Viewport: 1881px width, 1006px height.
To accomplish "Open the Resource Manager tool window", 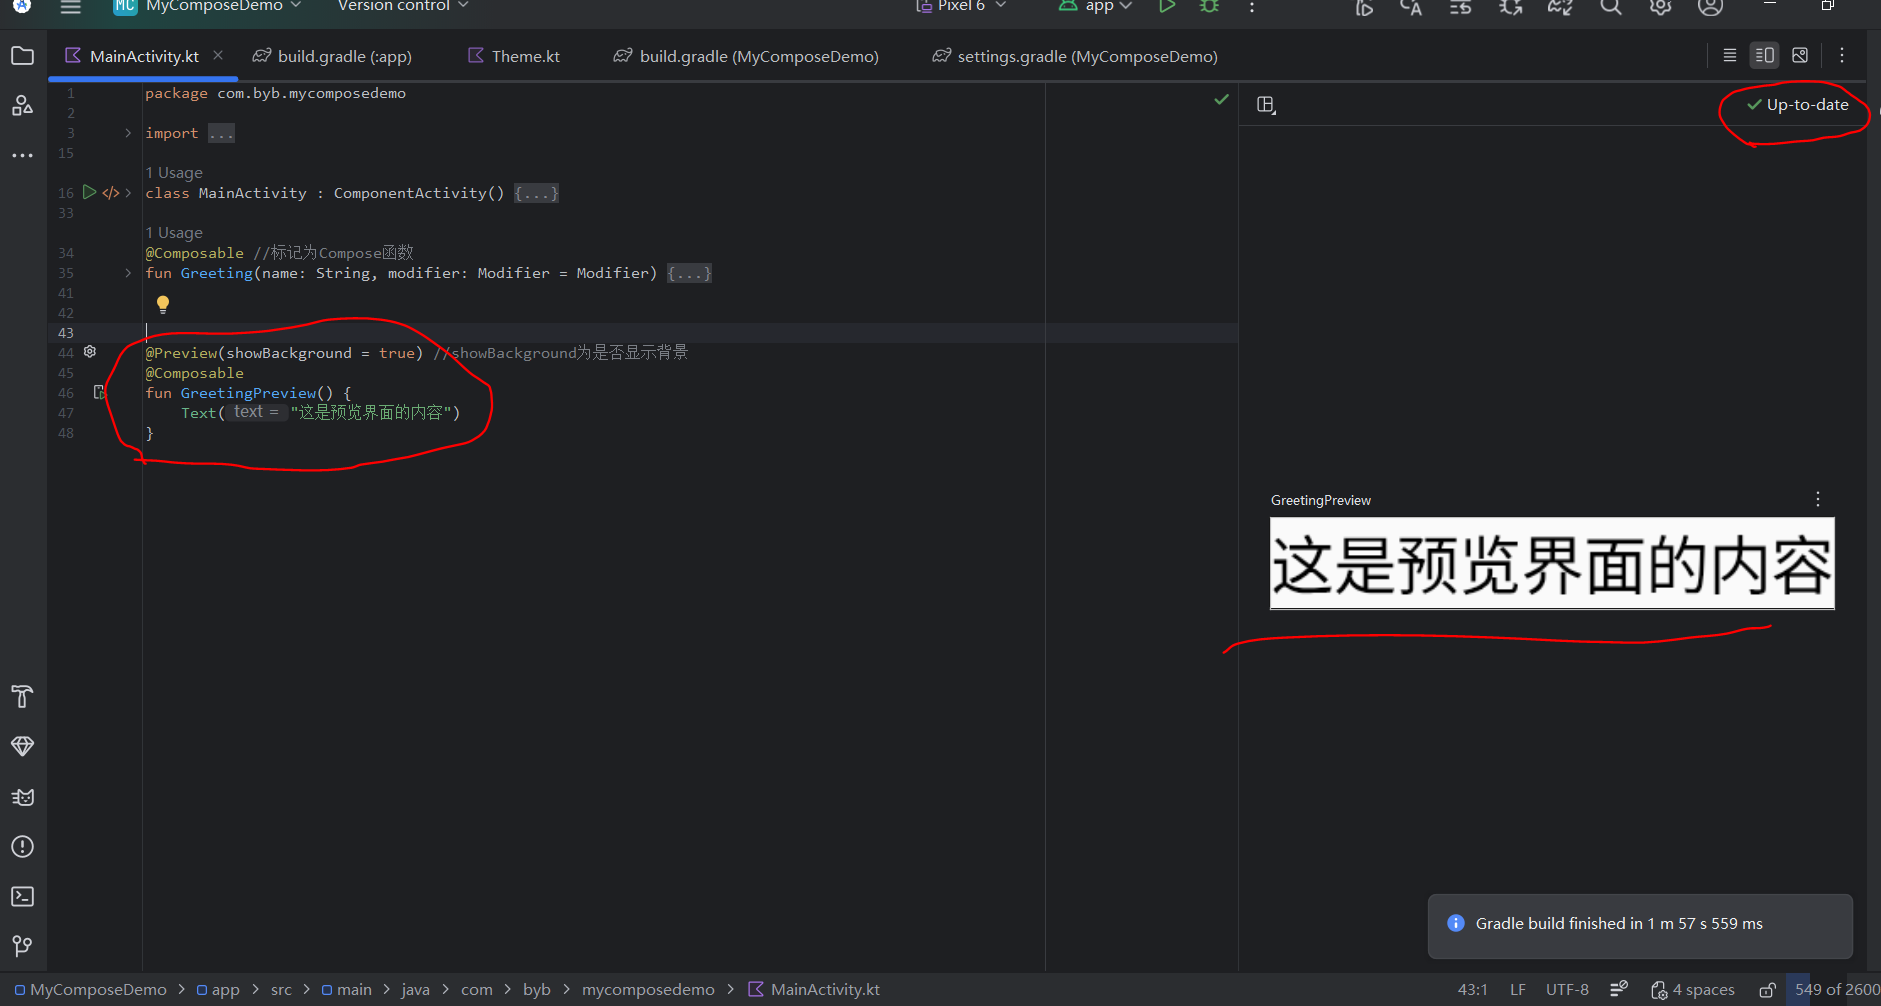I will tap(22, 105).
